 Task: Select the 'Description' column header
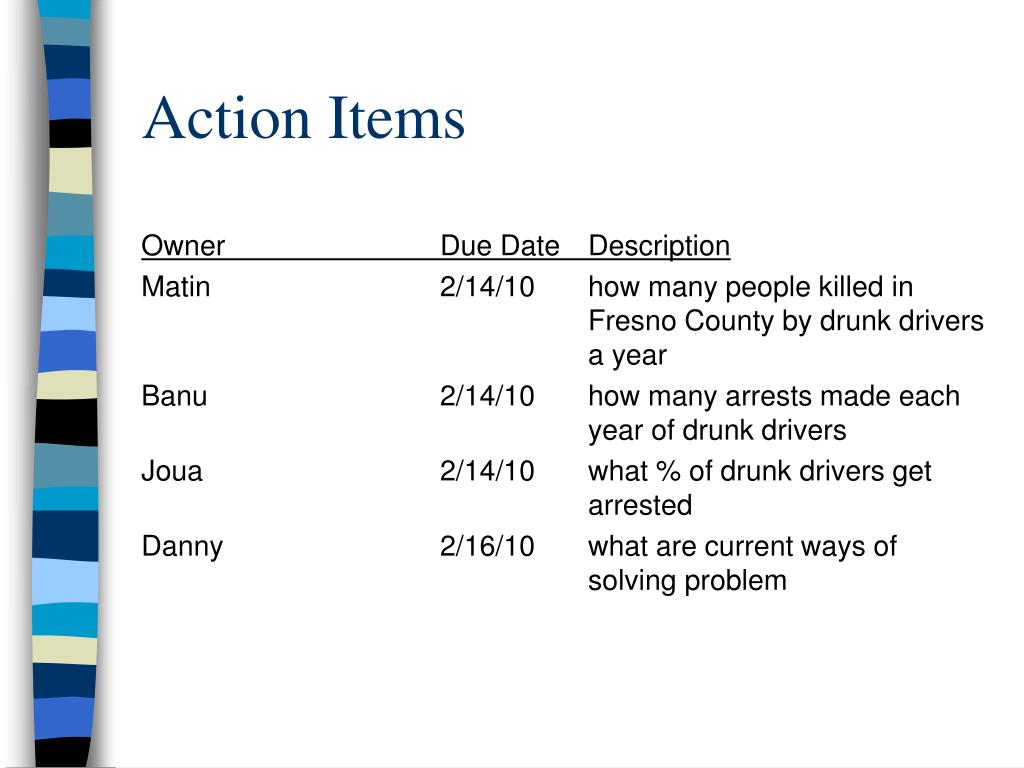[x=659, y=246]
